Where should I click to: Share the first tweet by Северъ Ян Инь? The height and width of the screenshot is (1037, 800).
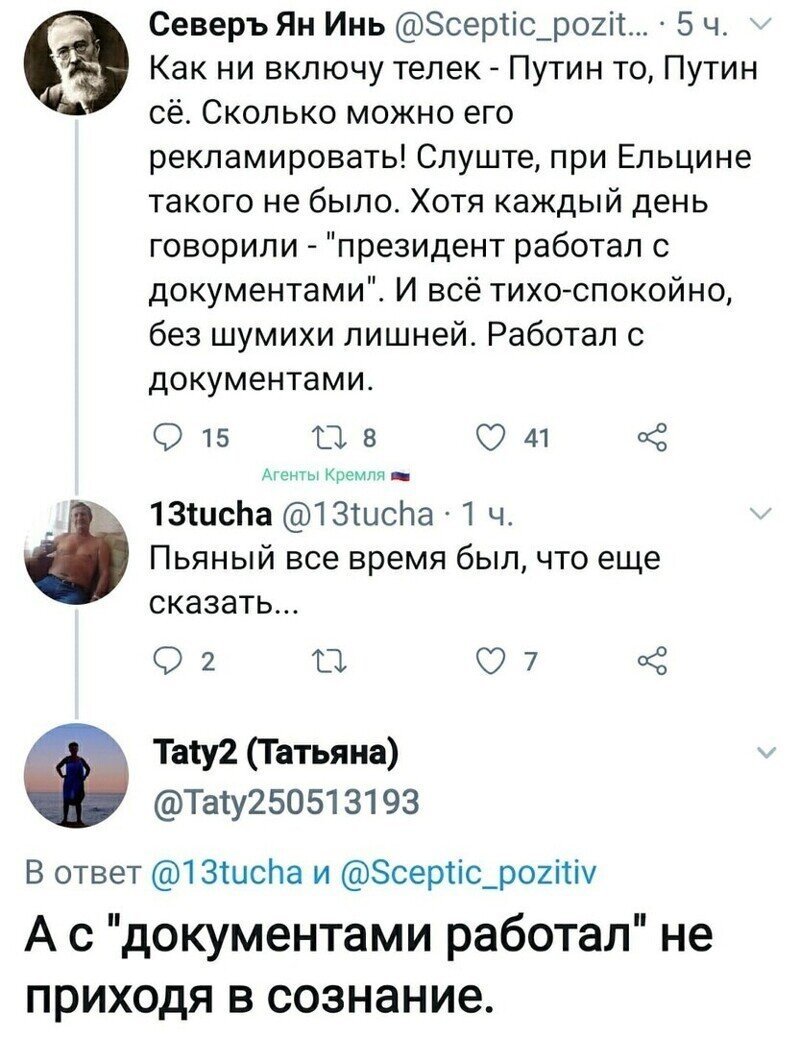coord(653,437)
